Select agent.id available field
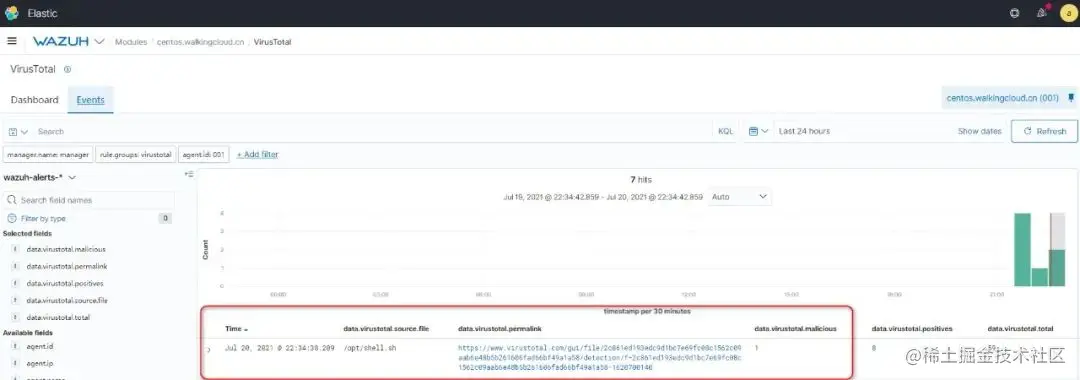Image resolution: width=1080 pixels, height=380 pixels. pyautogui.click(x=40, y=346)
